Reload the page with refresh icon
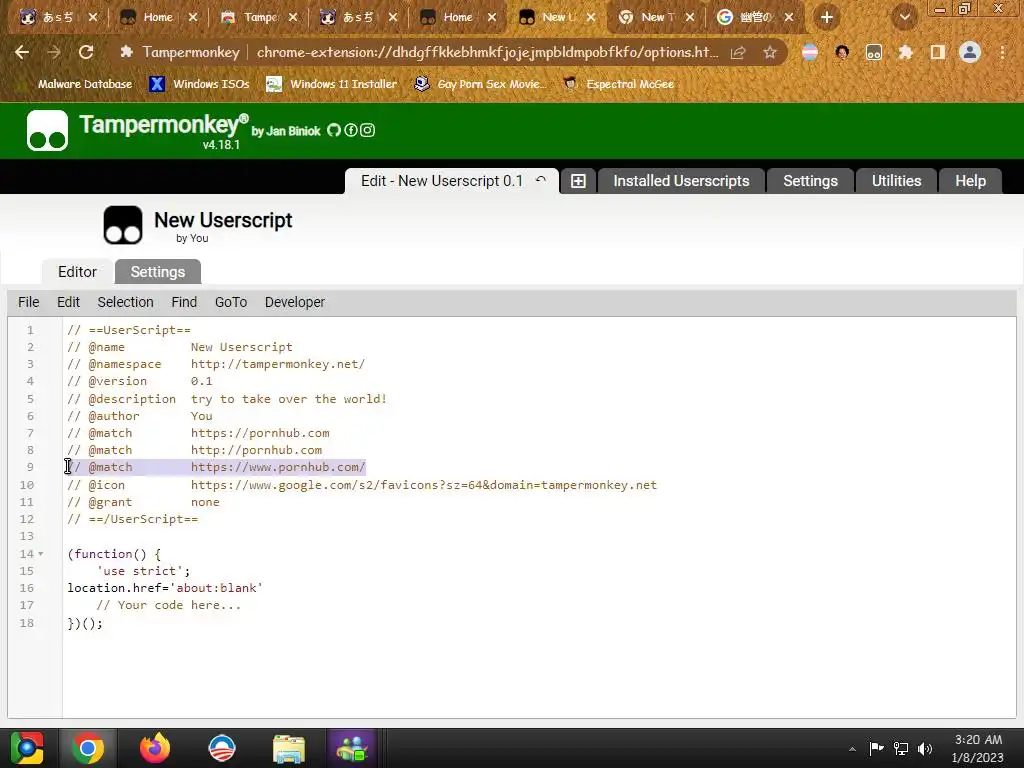Image resolution: width=1024 pixels, height=768 pixels. click(86, 52)
